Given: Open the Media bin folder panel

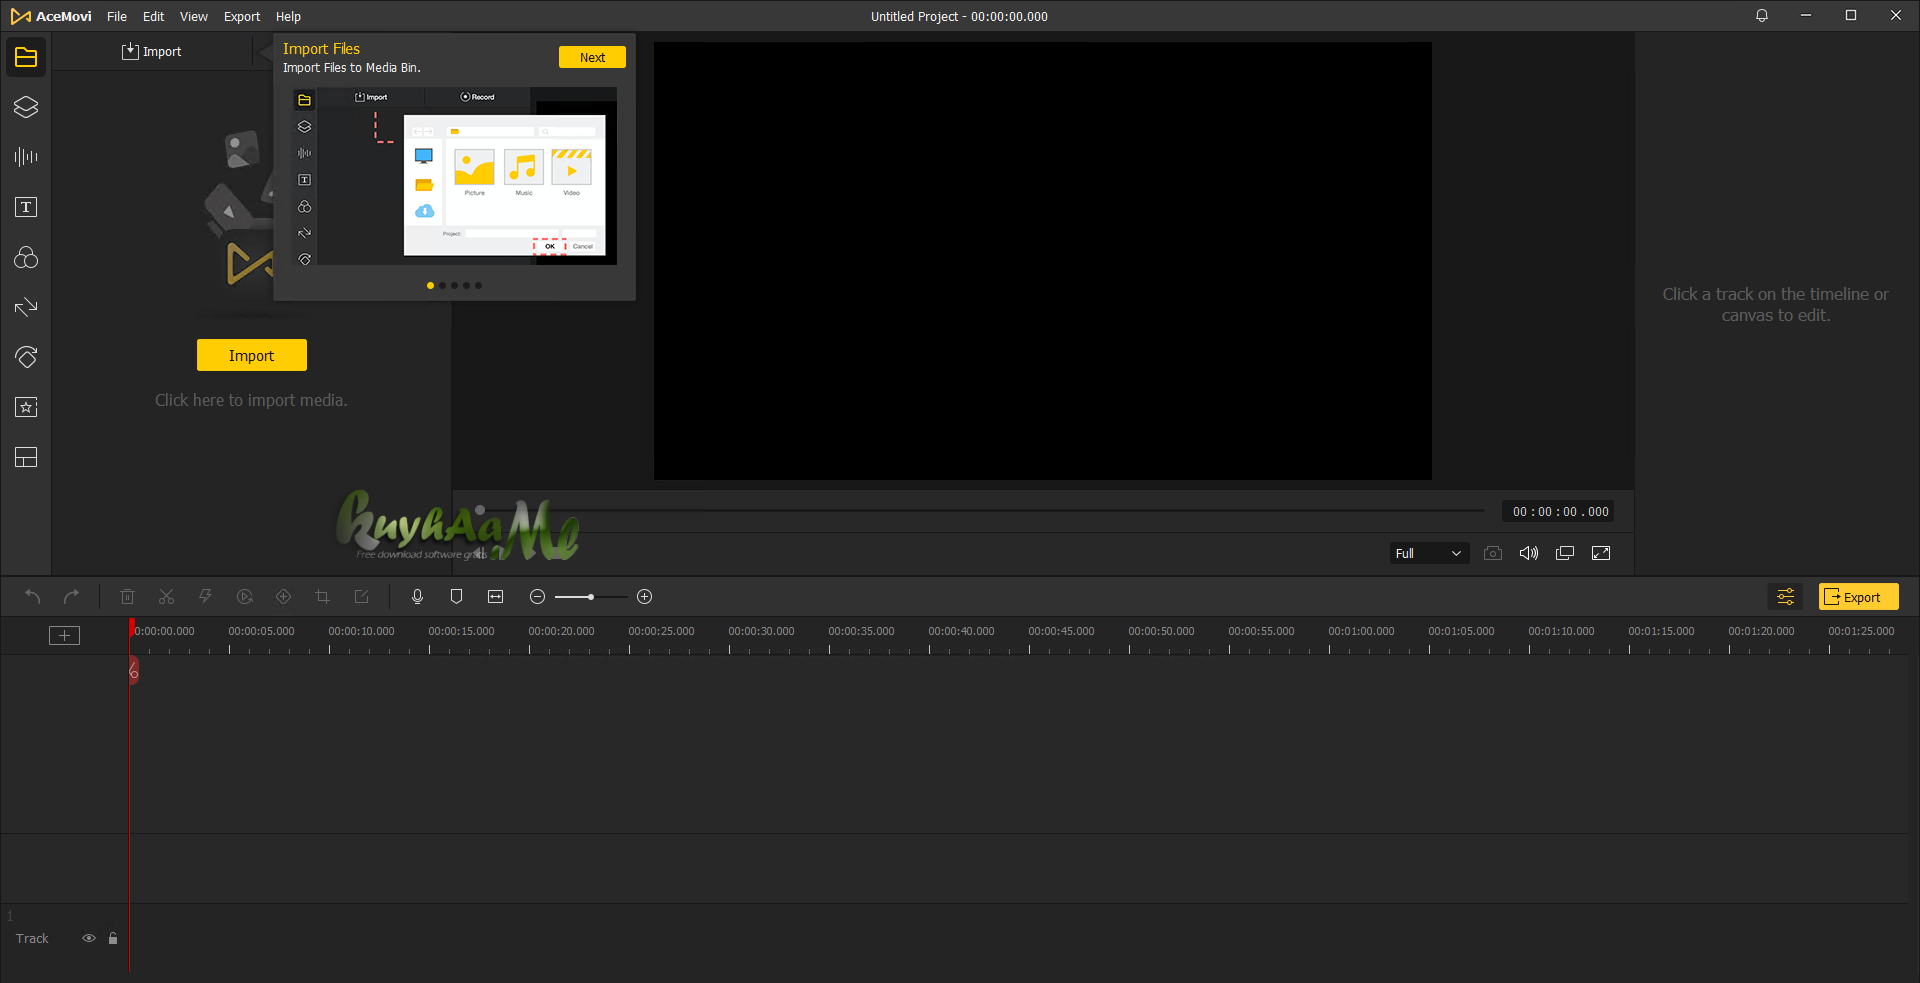Looking at the screenshot, I should [x=26, y=57].
